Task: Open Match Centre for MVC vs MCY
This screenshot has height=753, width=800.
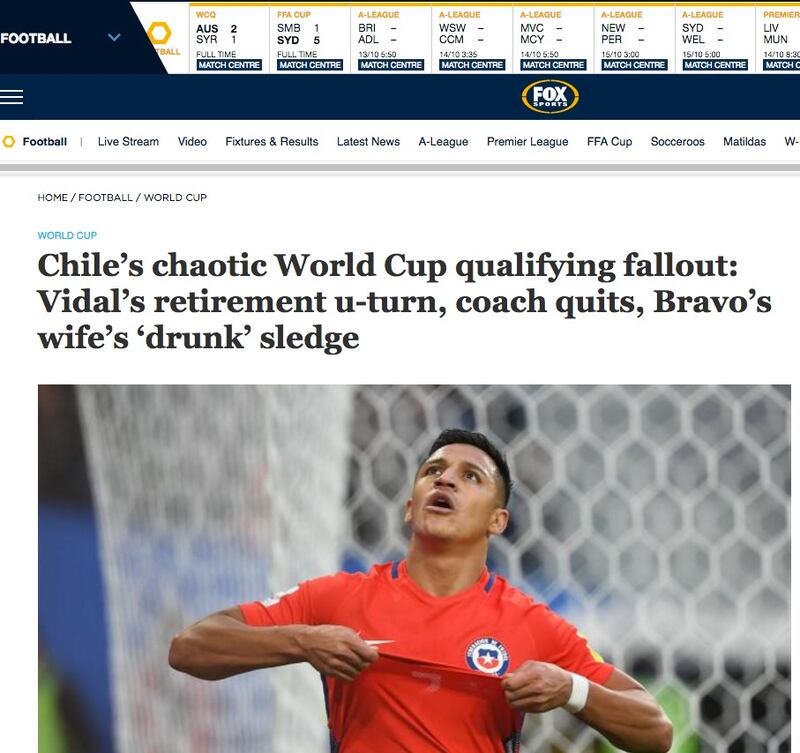Action: pyautogui.click(x=553, y=65)
